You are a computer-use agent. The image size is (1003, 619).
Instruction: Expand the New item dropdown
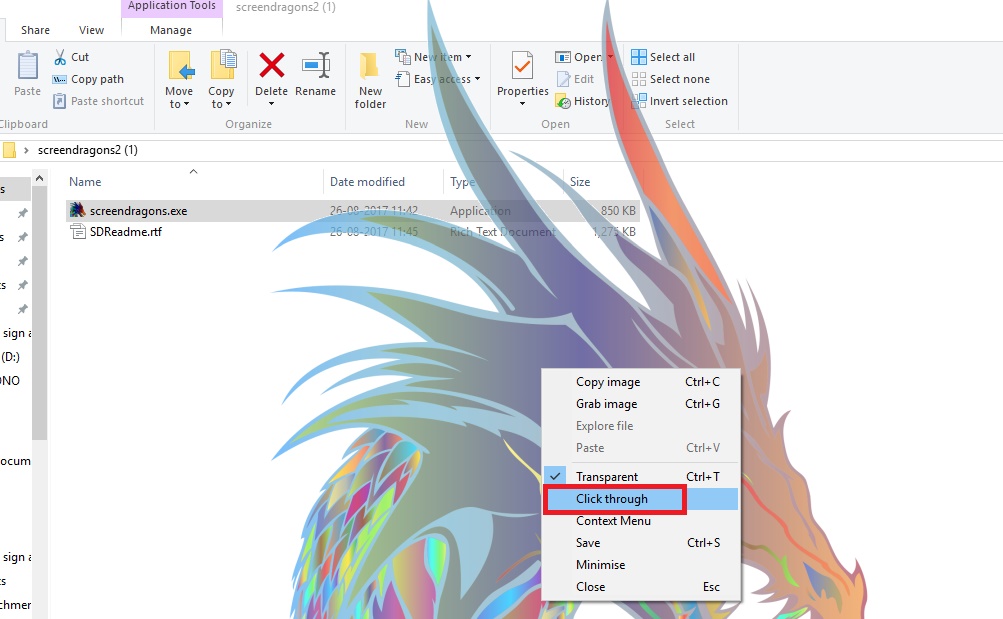tap(432, 56)
